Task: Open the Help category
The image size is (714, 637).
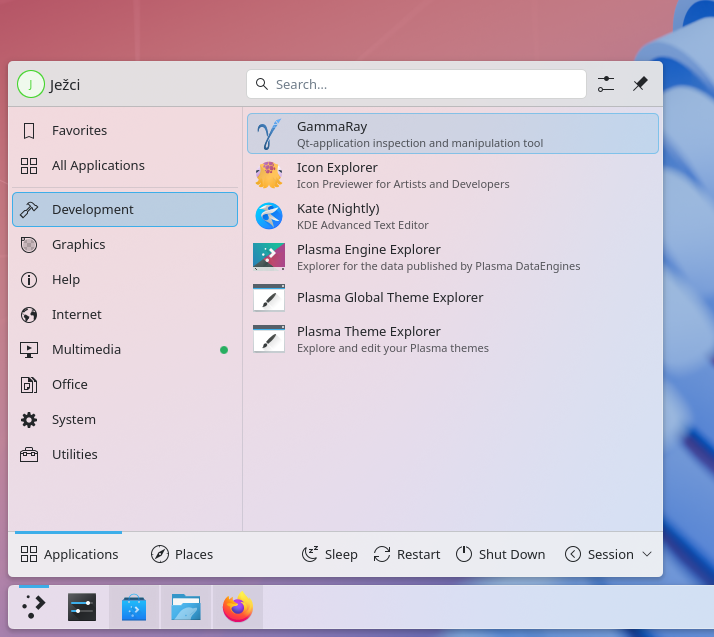Action: pos(125,280)
